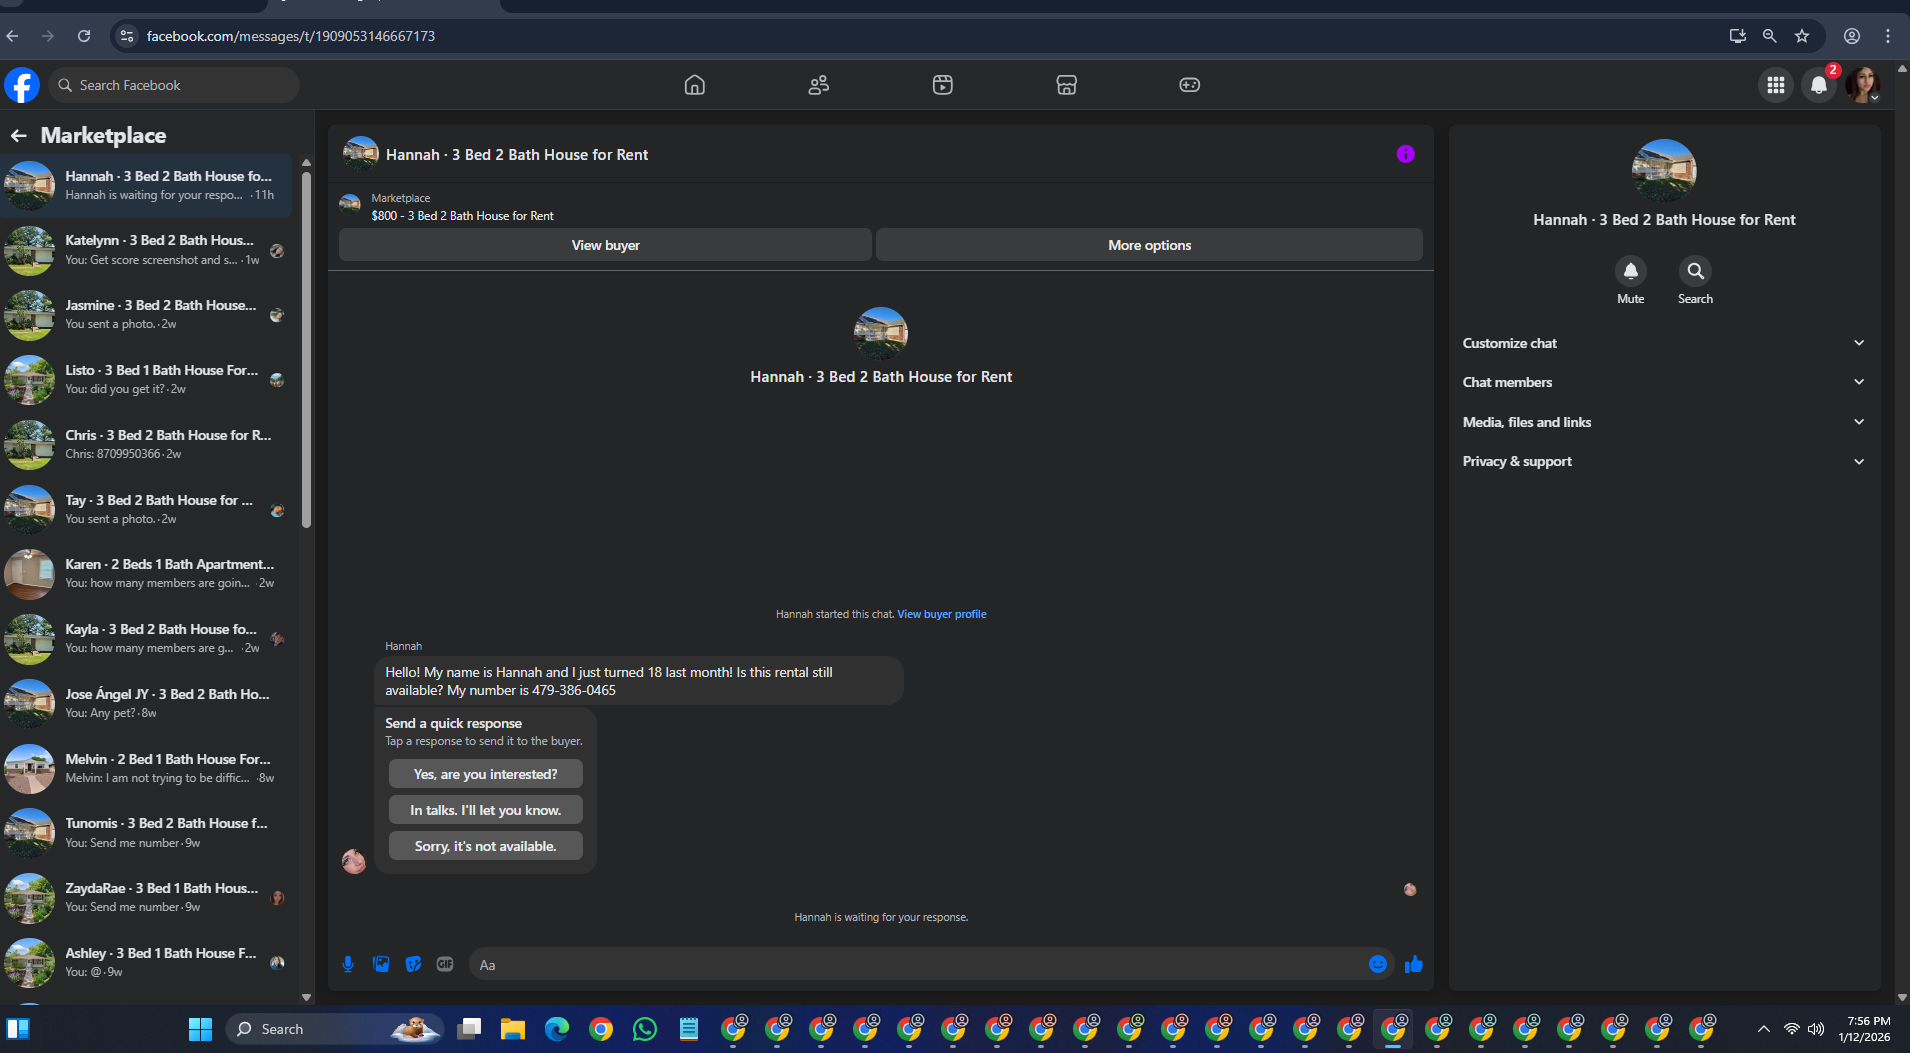
Task: Open Melvin 2 Bed 1 Bath conversation
Action: tap(147, 768)
